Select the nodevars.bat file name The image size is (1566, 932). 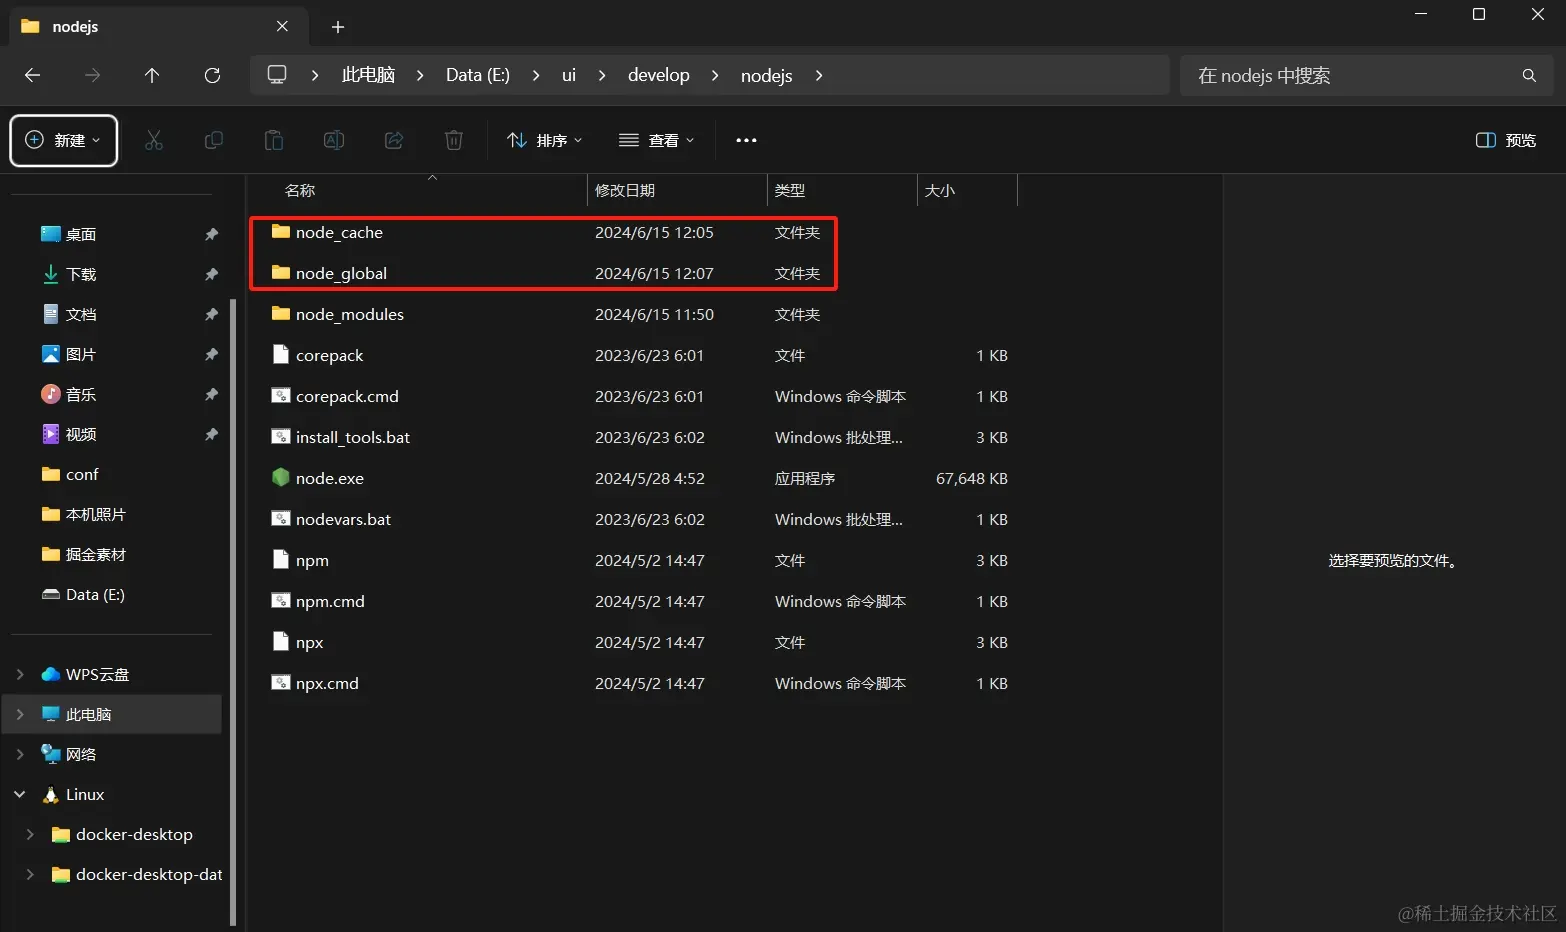(343, 519)
